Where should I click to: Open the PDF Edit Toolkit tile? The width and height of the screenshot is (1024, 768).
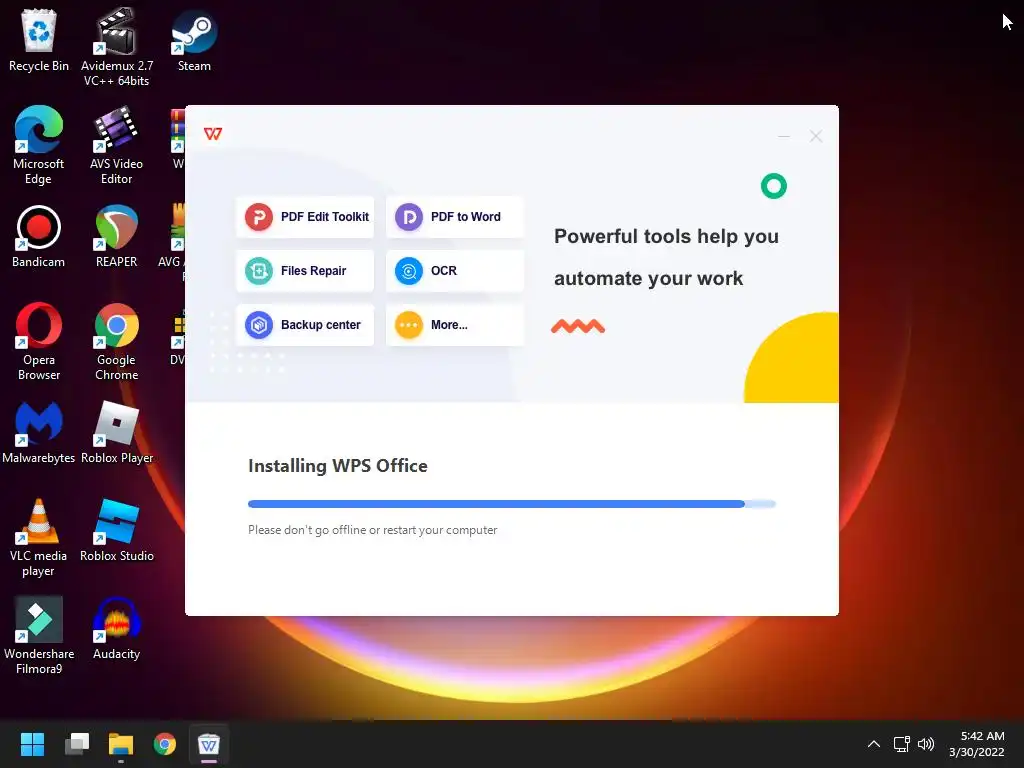305,217
